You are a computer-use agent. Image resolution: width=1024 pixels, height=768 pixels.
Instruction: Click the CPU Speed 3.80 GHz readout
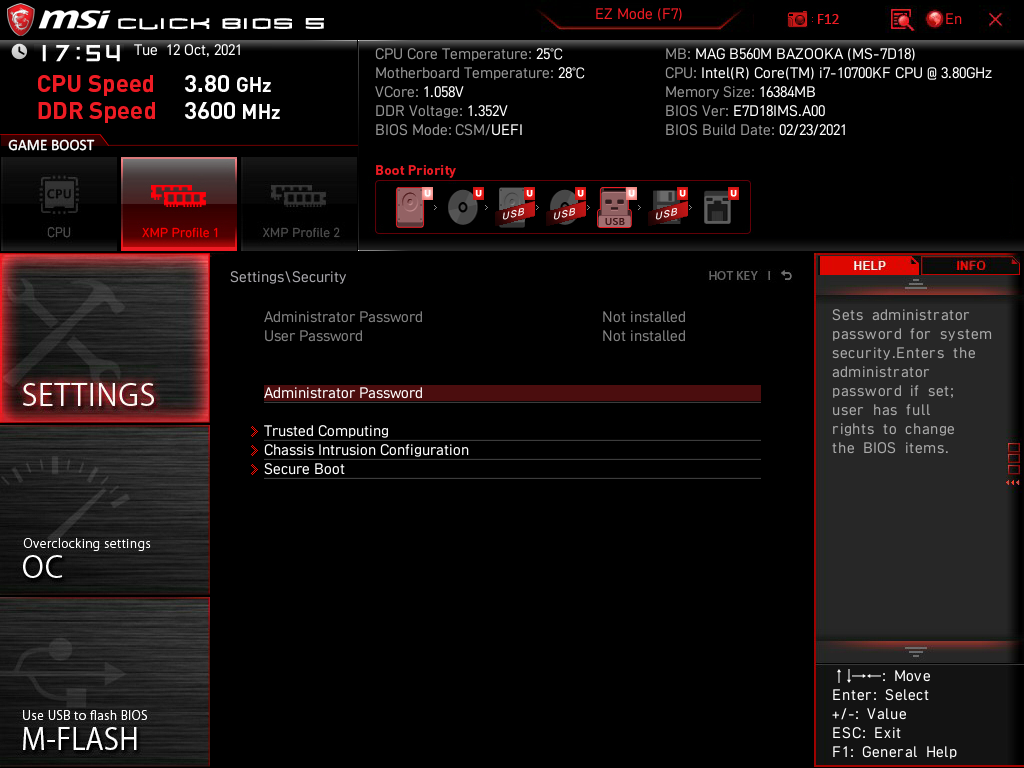(x=154, y=84)
